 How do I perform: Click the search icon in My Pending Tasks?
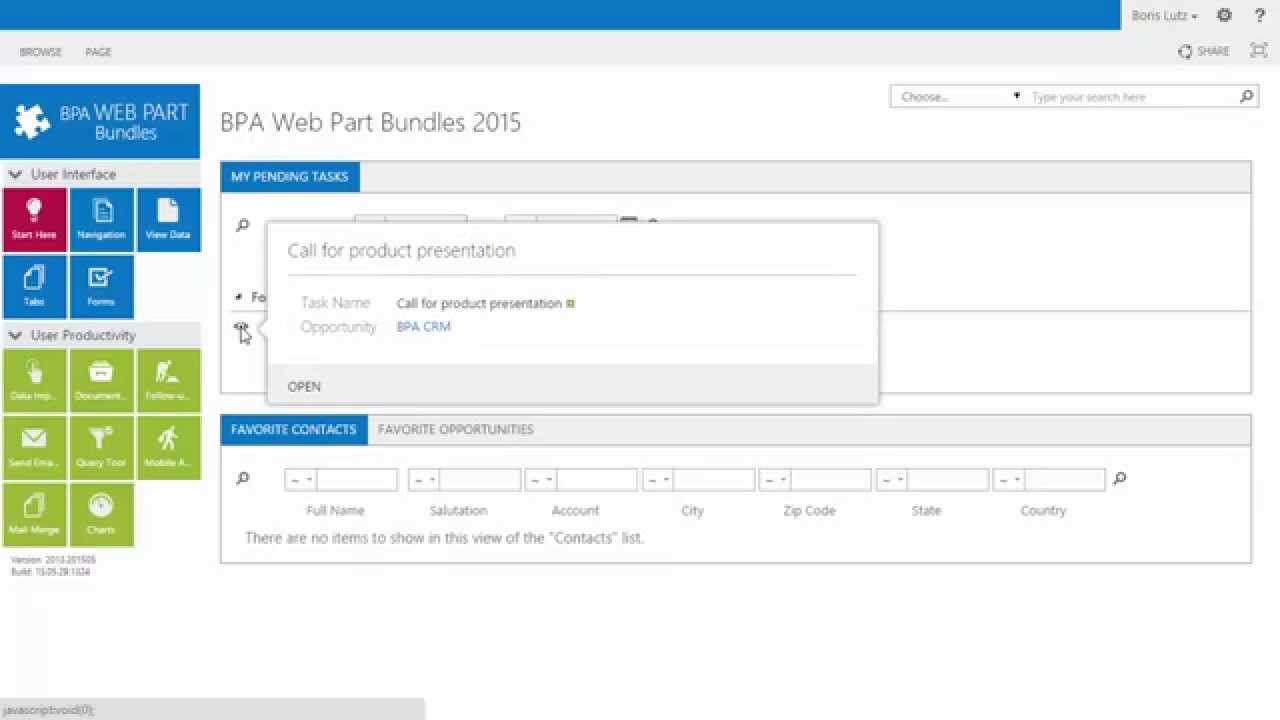(242, 225)
